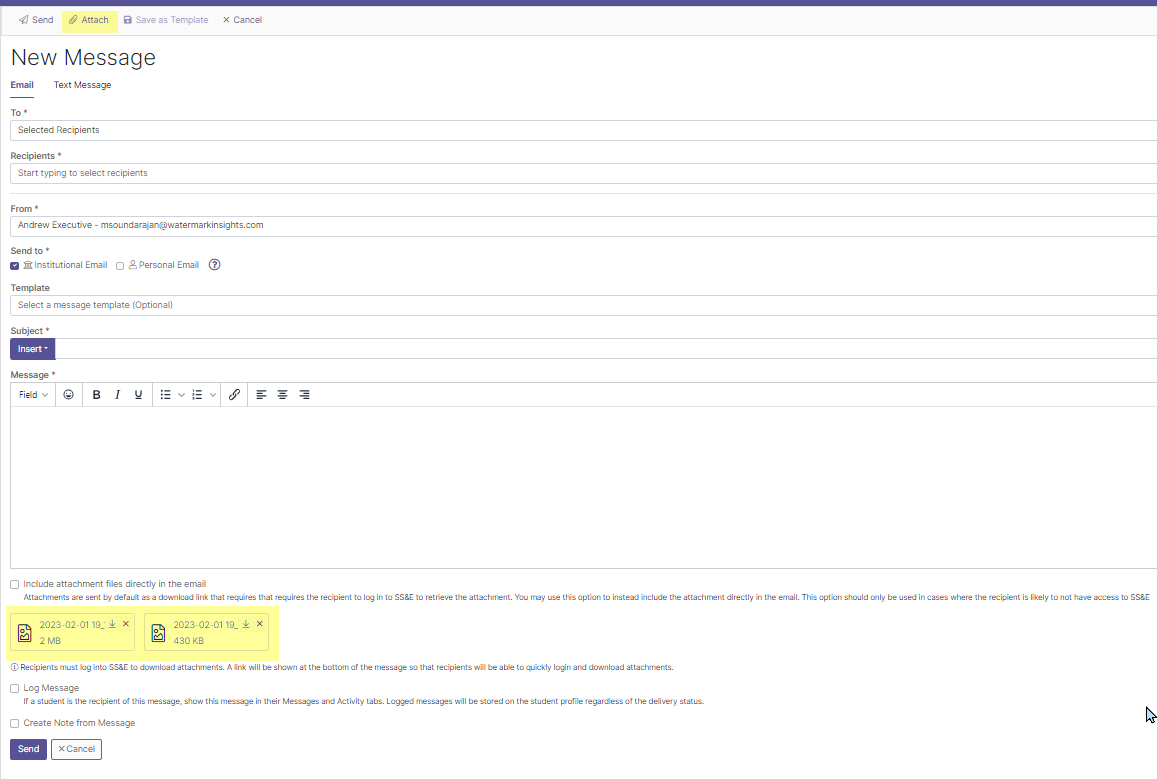Open the Field dropdown in editor toolbar
The width and height of the screenshot is (1157, 779).
coord(33,395)
